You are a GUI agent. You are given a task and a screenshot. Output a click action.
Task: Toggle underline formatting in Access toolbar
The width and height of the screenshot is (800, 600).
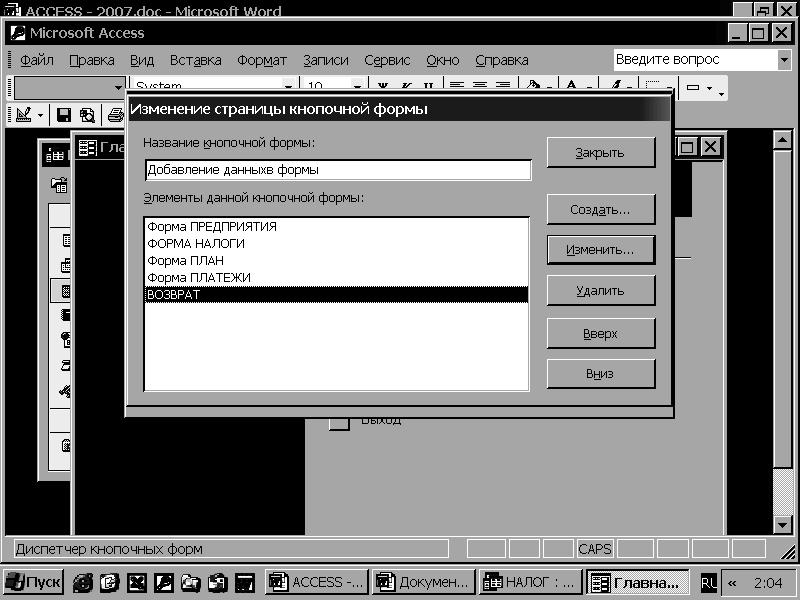pos(428,85)
